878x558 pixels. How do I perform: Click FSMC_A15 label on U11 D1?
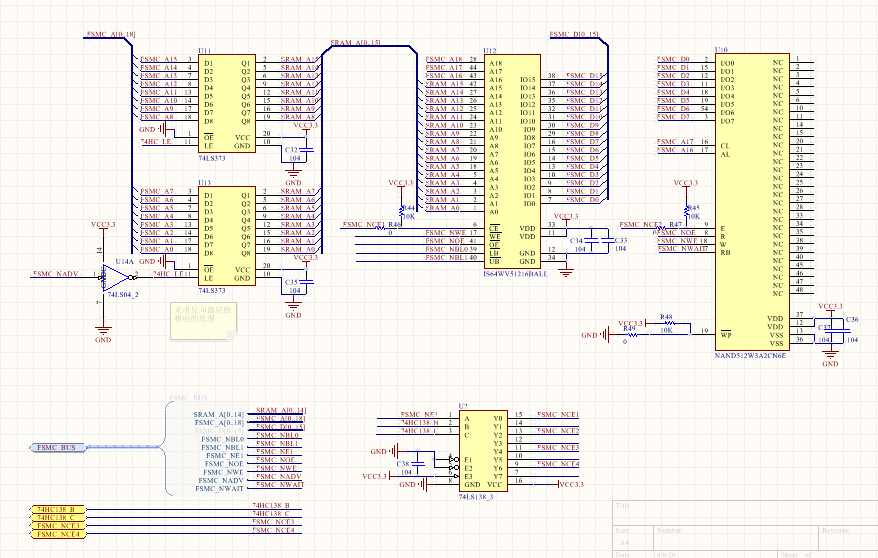[158, 59]
